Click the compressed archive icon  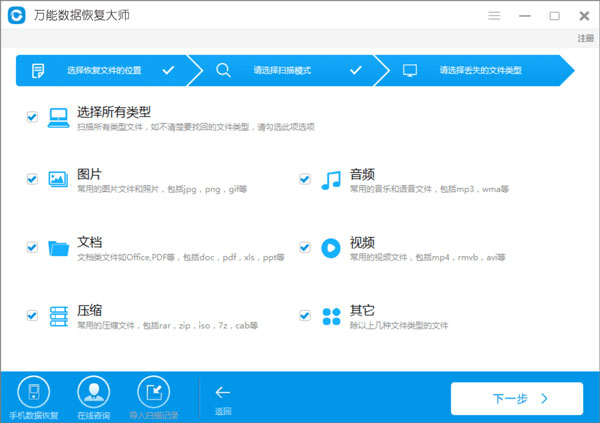click(58, 315)
